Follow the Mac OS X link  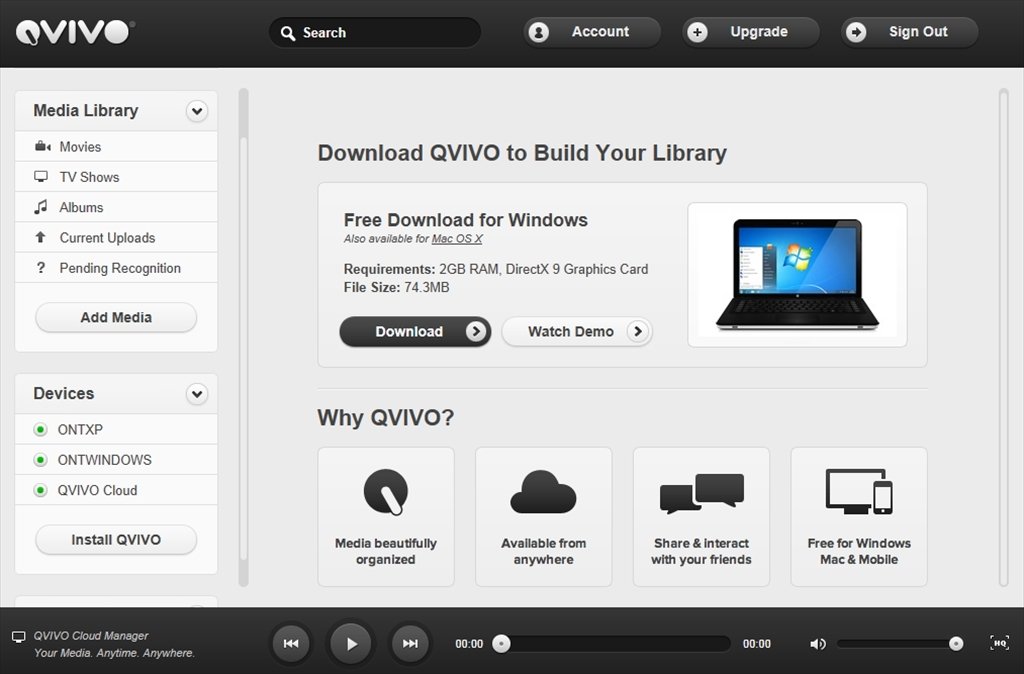[x=457, y=239]
